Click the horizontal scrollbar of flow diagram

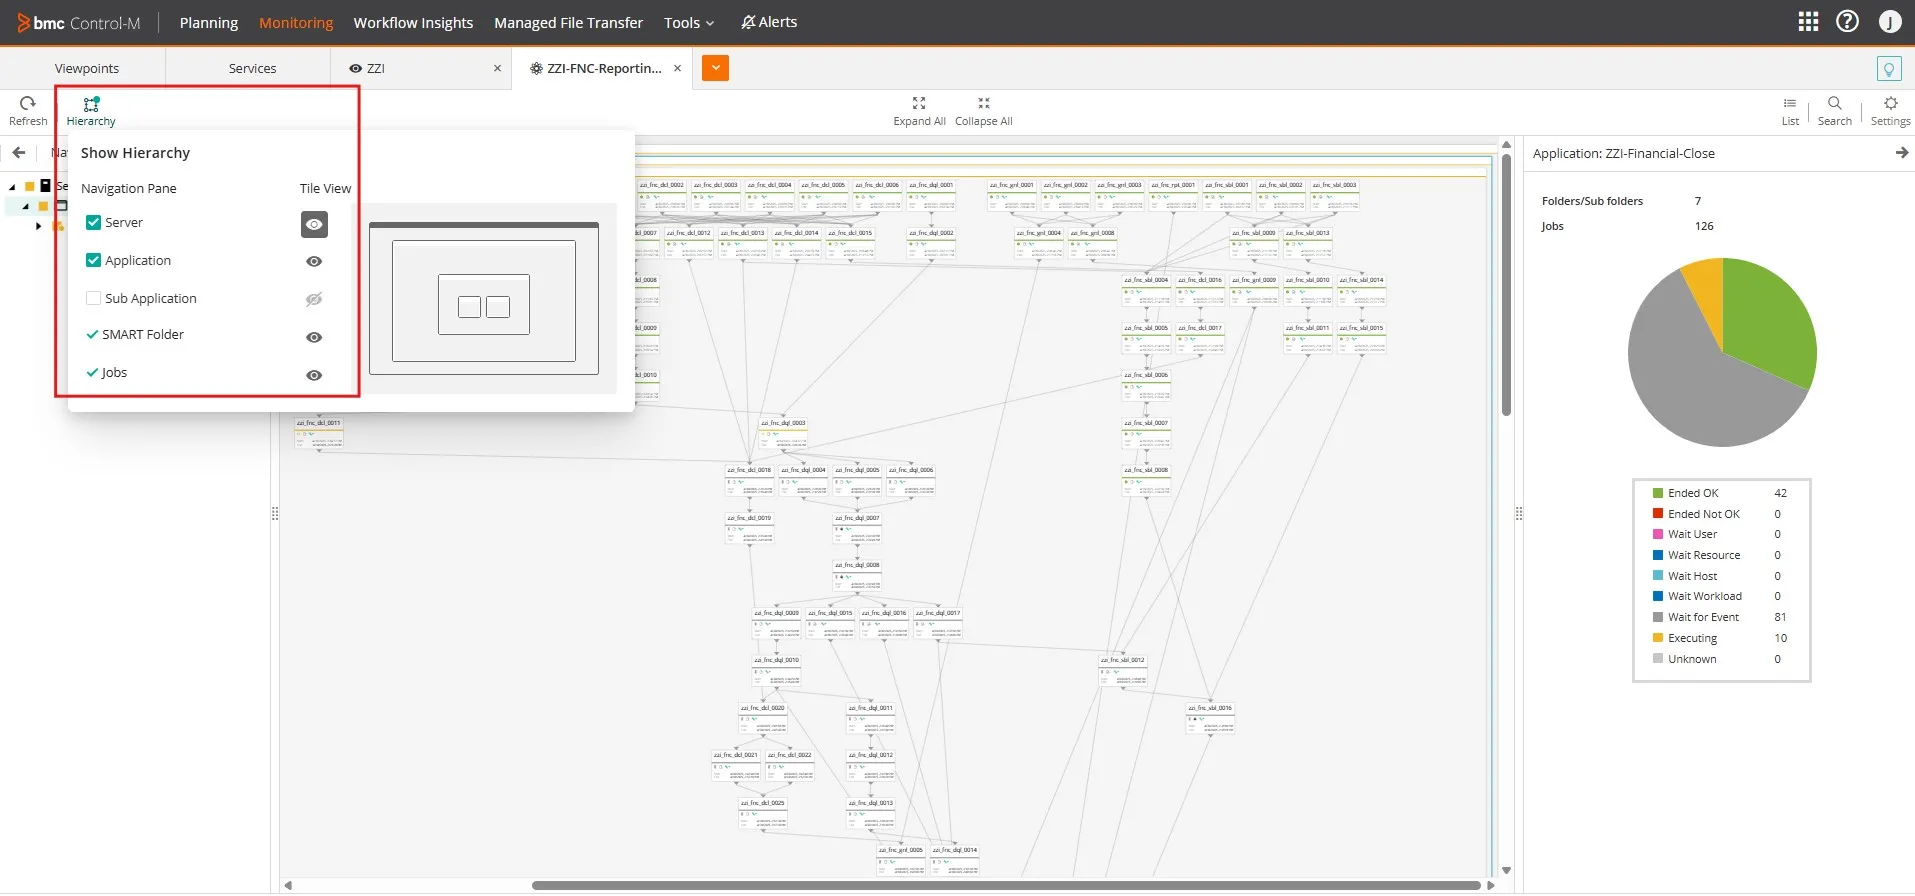click(x=1006, y=885)
